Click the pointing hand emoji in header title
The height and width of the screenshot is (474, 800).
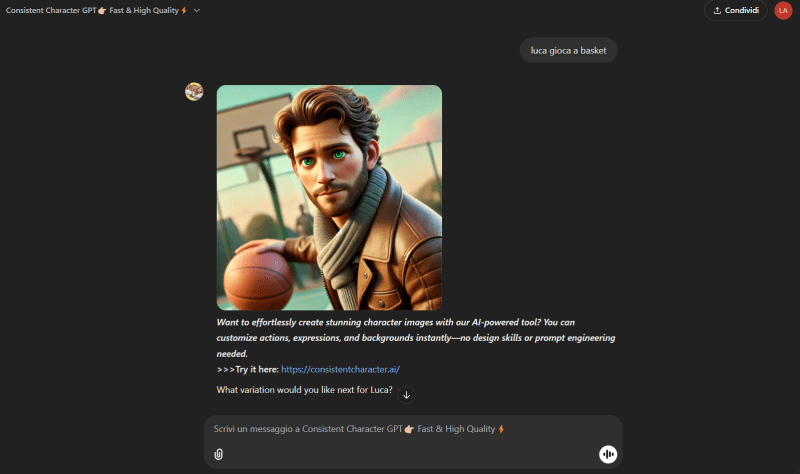point(102,10)
